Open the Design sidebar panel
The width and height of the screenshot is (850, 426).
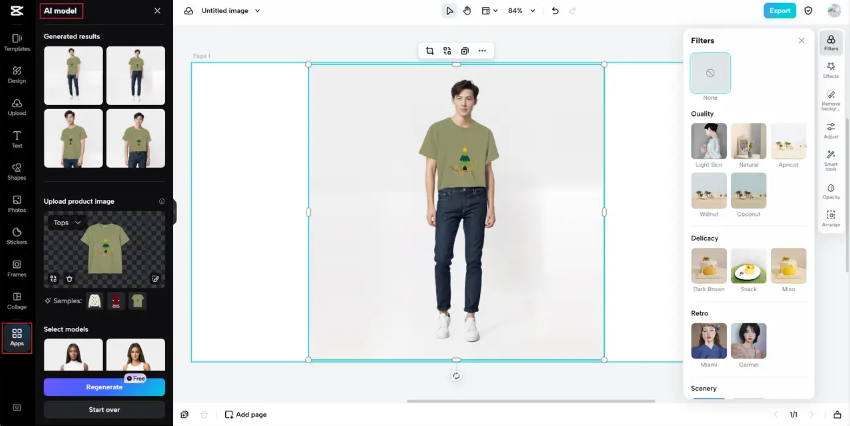click(17, 75)
